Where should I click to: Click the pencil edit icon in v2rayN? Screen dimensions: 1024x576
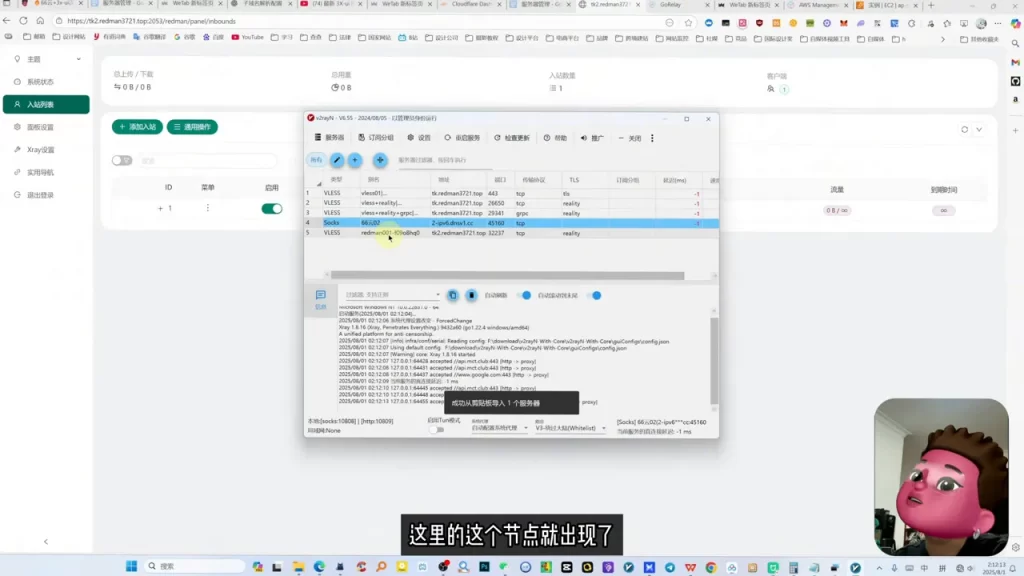click(x=337, y=160)
